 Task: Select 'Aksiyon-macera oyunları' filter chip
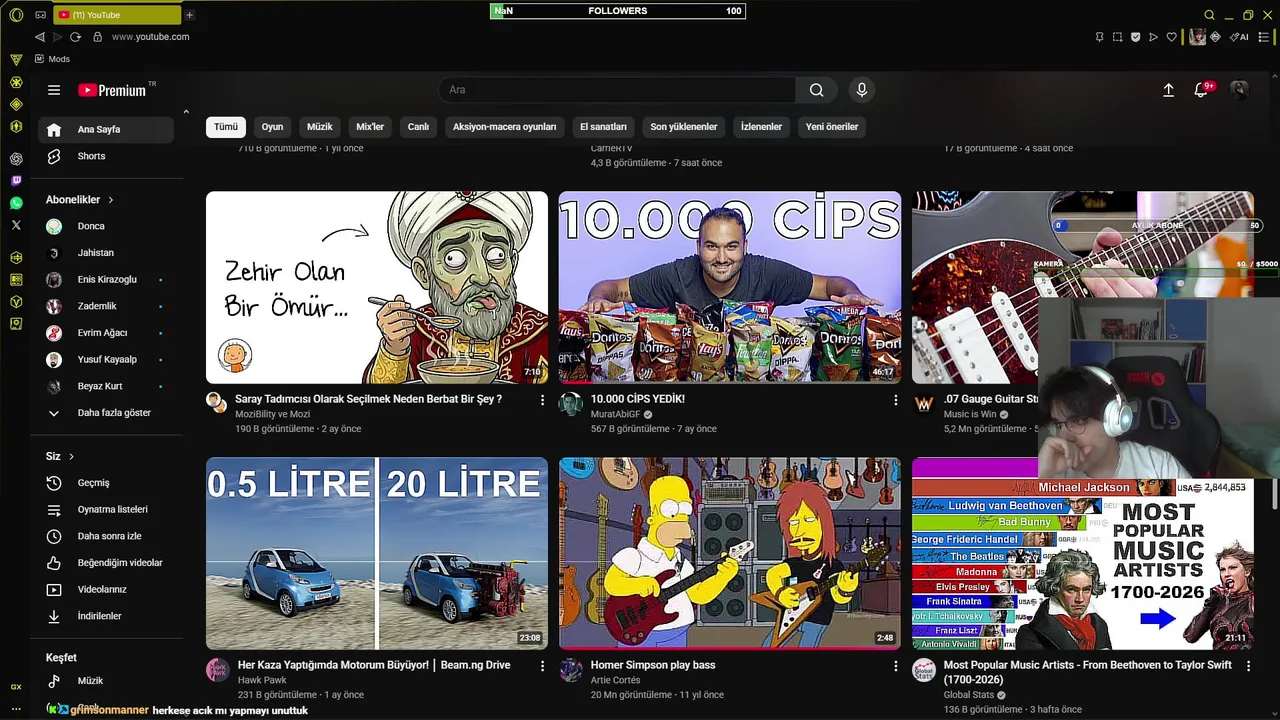[504, 127]
